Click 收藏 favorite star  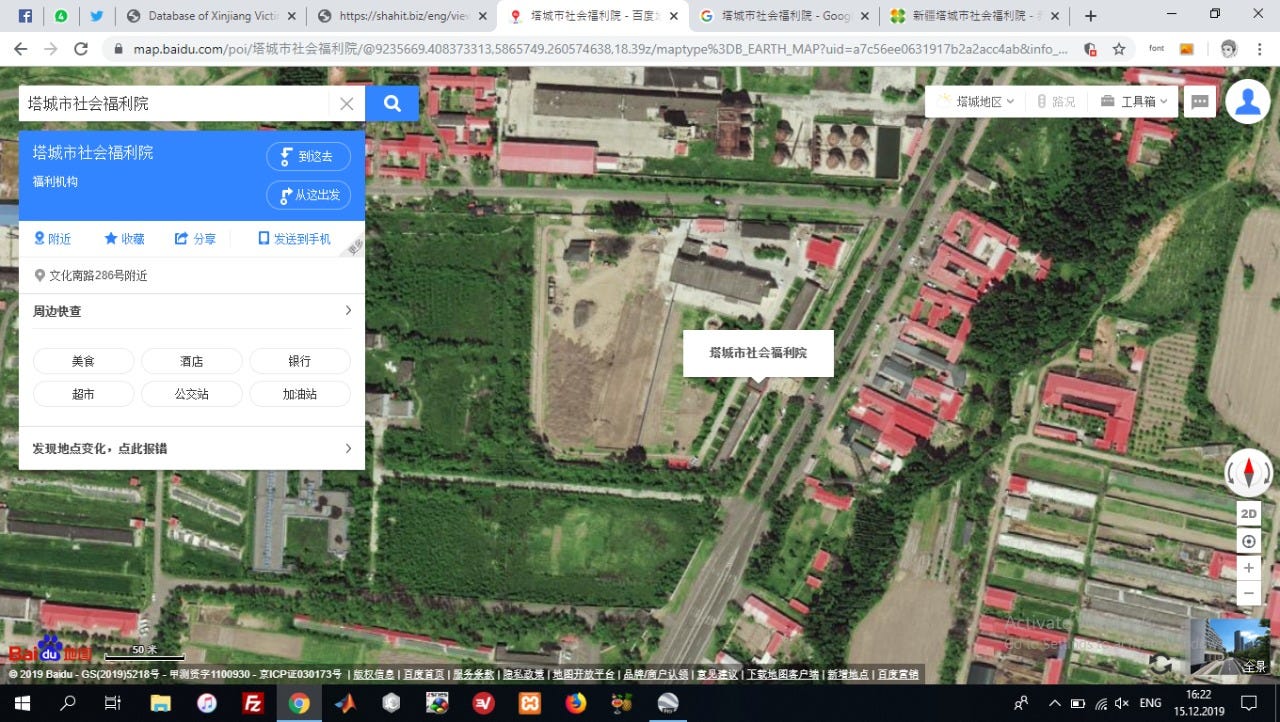point(124,239)
